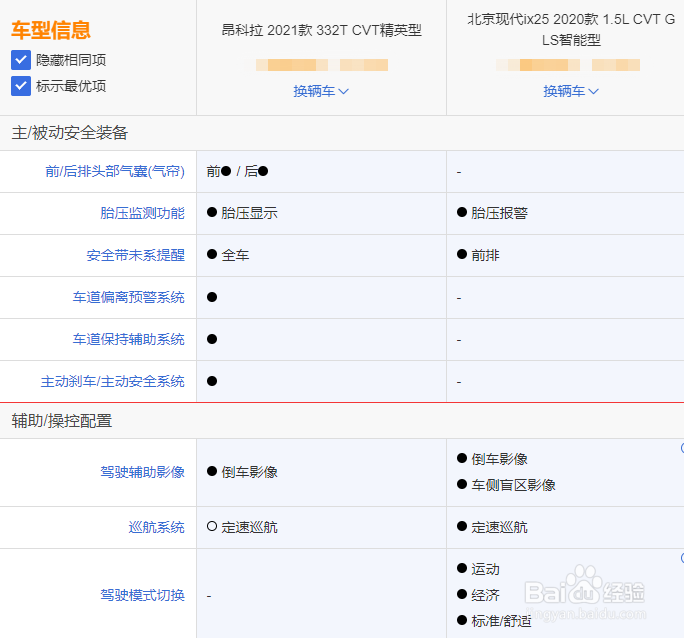Open 换辆车 dropdown under 昂科拉
The height and width of the screenshot is (638, 684).
[321, 91]
